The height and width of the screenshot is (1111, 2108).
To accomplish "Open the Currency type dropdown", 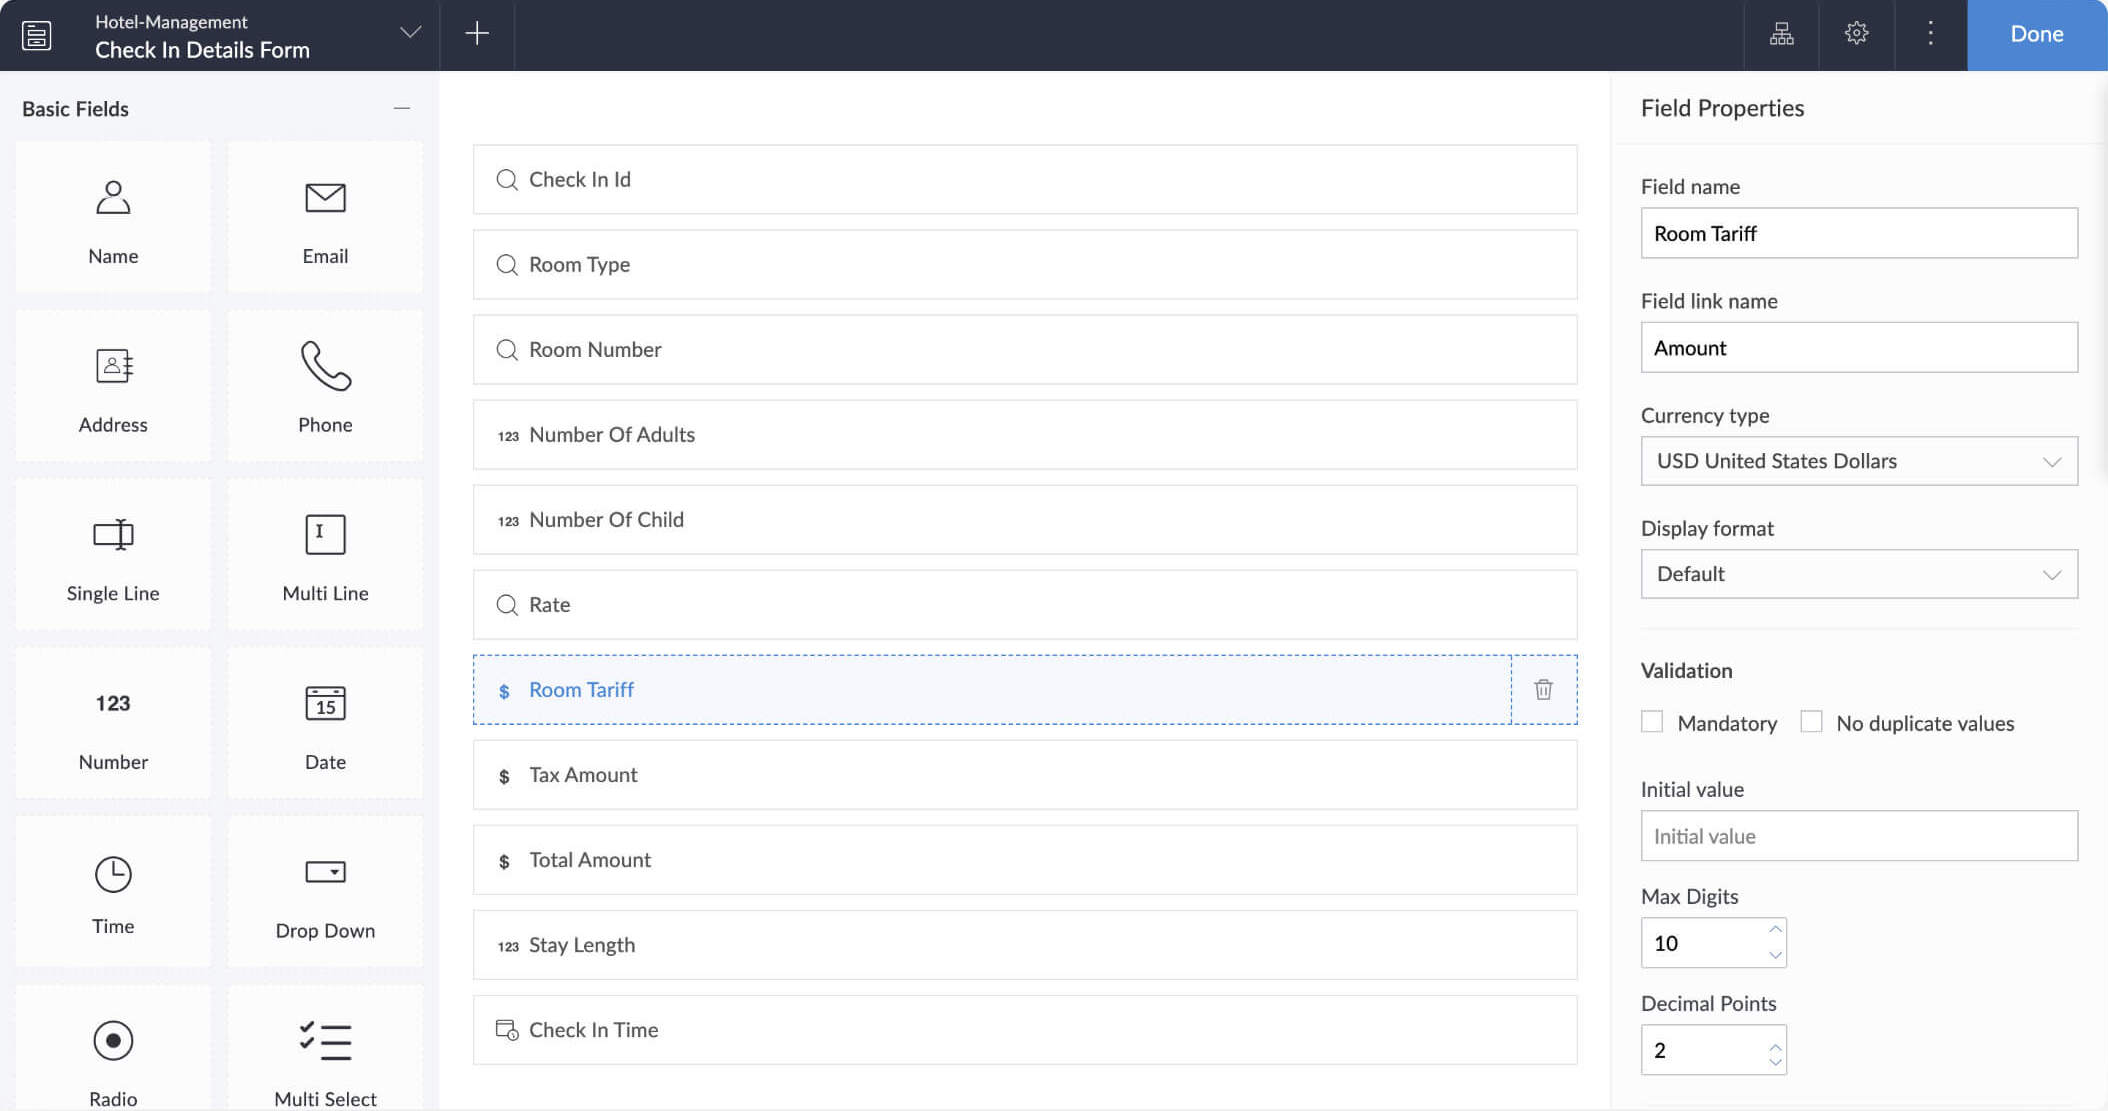I will (x=1858, y=461).
